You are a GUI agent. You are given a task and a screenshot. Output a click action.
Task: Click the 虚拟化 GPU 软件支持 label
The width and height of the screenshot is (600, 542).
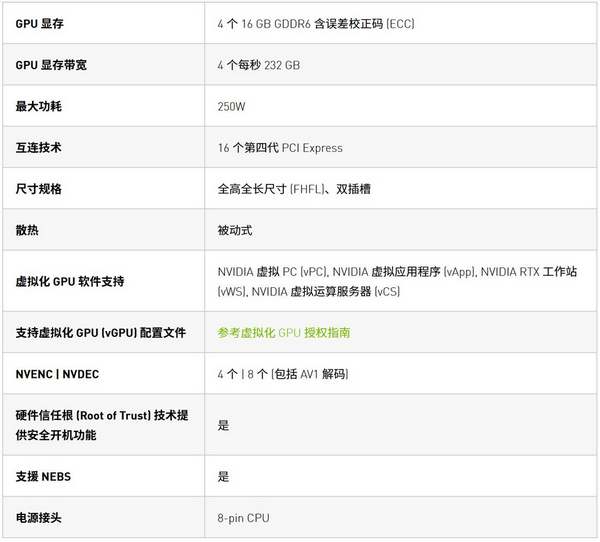click(x=70, y=281)
